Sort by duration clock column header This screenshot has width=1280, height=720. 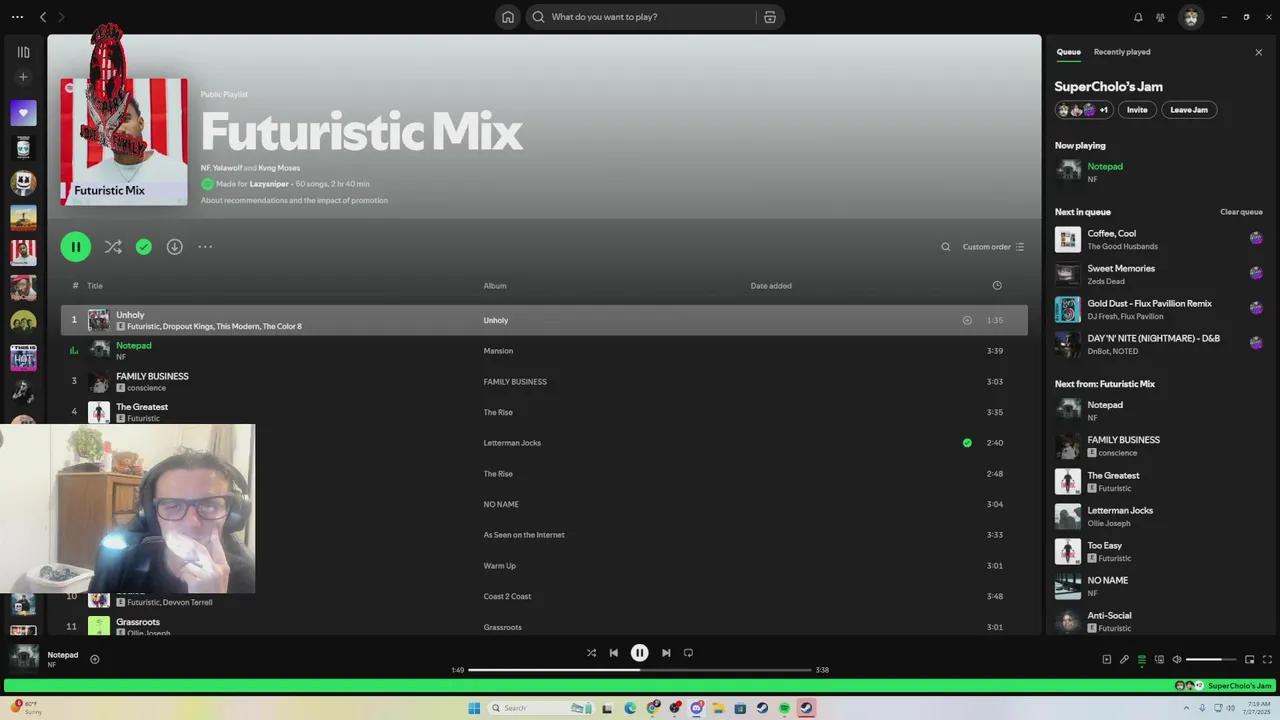pos(997,286)
